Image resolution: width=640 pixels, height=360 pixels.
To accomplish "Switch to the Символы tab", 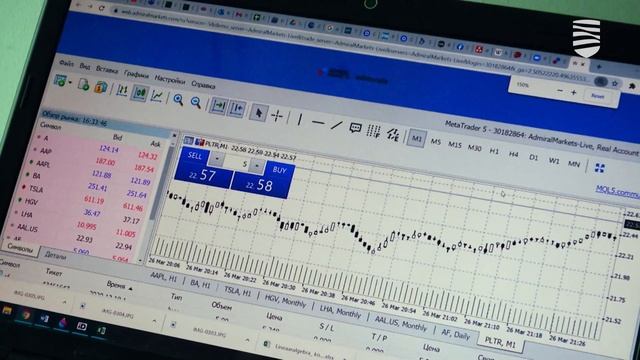I will point(20,247).
